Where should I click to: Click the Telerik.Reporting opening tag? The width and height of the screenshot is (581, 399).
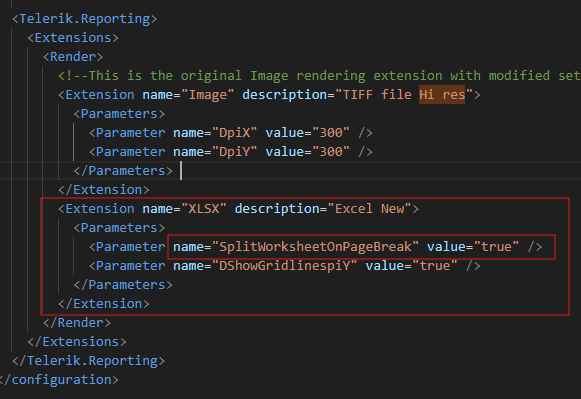point(85,19)
